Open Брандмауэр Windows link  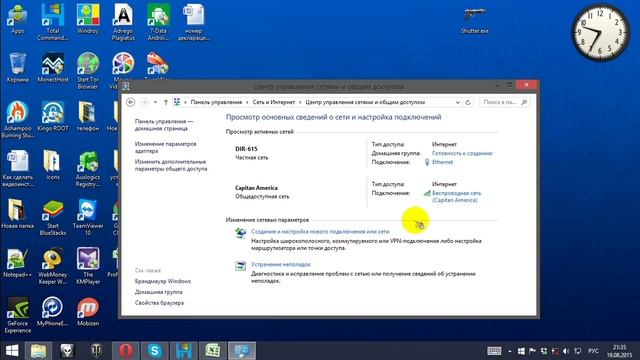click(162, 281)
